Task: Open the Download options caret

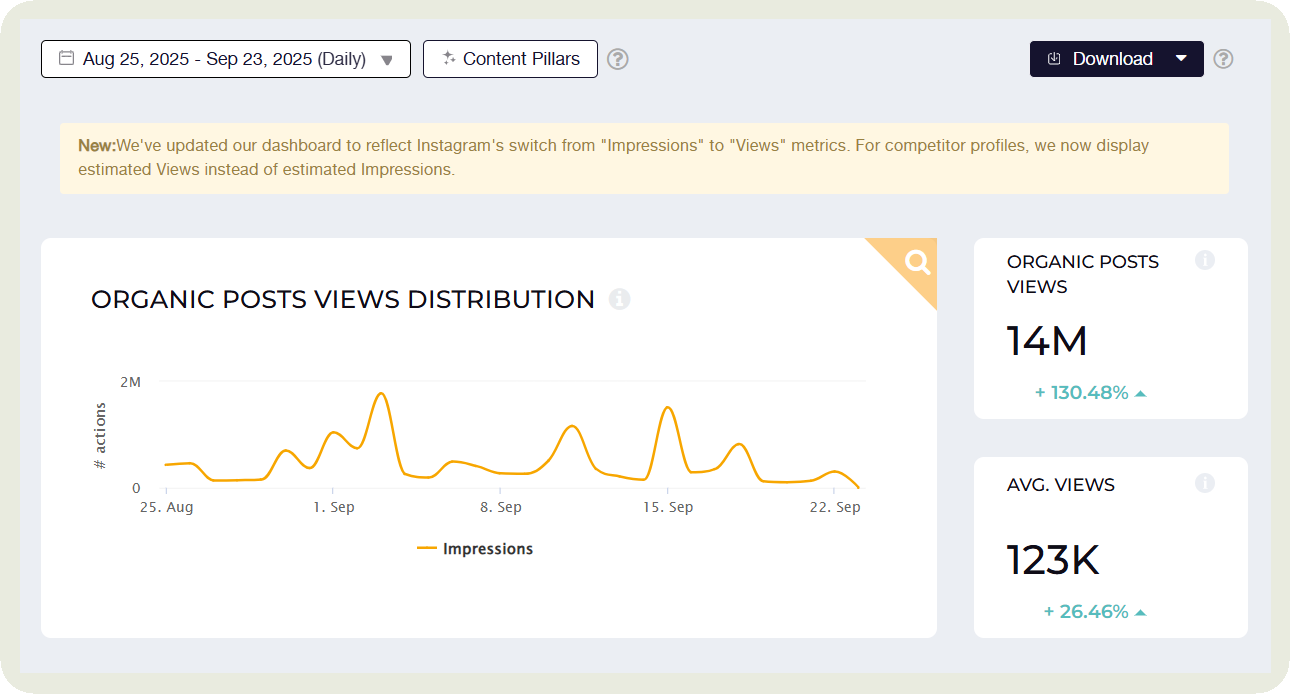Action: coord(1181,58)
